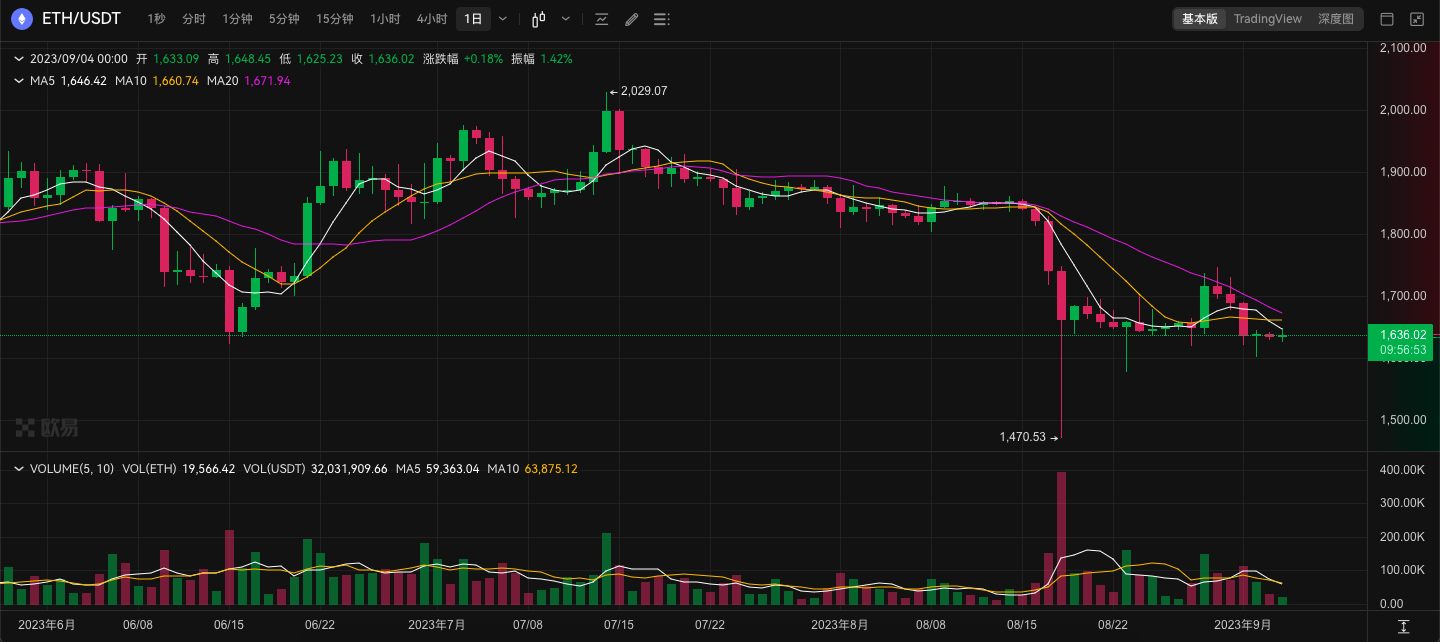
Task: Click the auto-fit price scale icon
Action: click(1403, 626)
